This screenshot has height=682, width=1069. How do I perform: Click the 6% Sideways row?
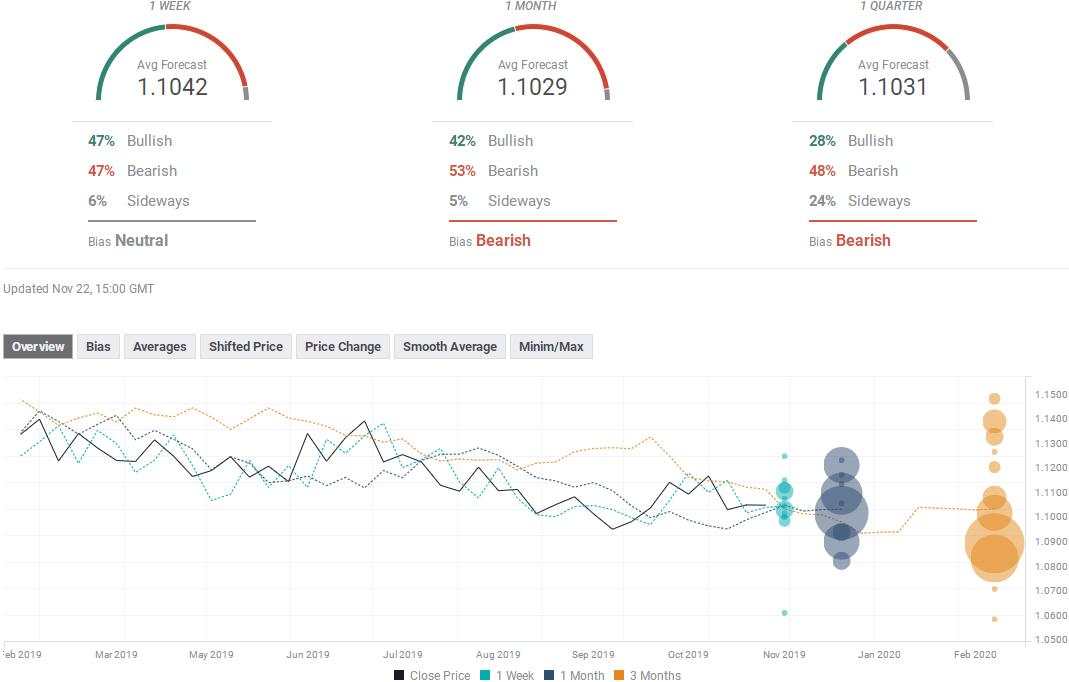pos(139,201)
